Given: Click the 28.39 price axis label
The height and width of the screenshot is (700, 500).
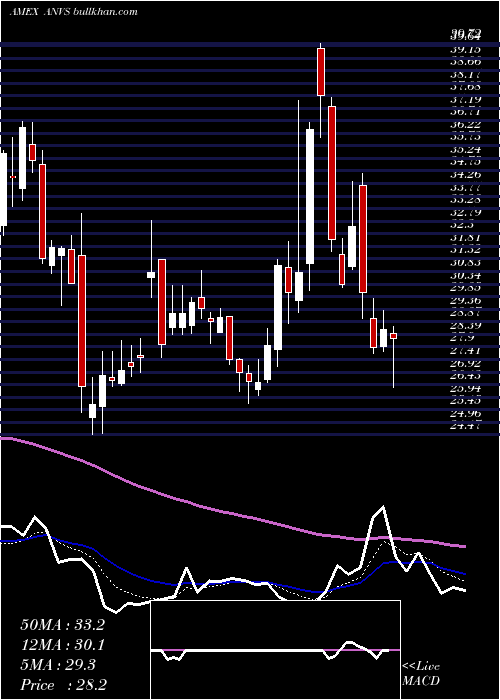Looking at the screenshot, I should (x=465, y=325).
